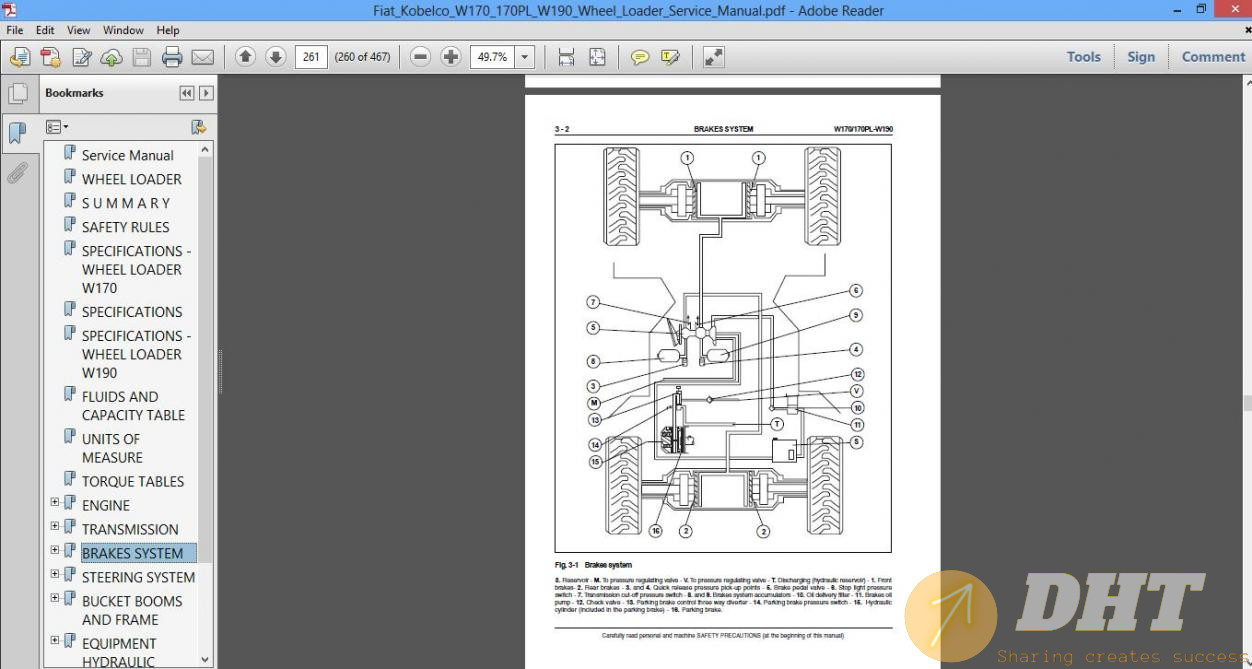
Task: Open the Attachments paperclip panel
Action: (17, 173)
